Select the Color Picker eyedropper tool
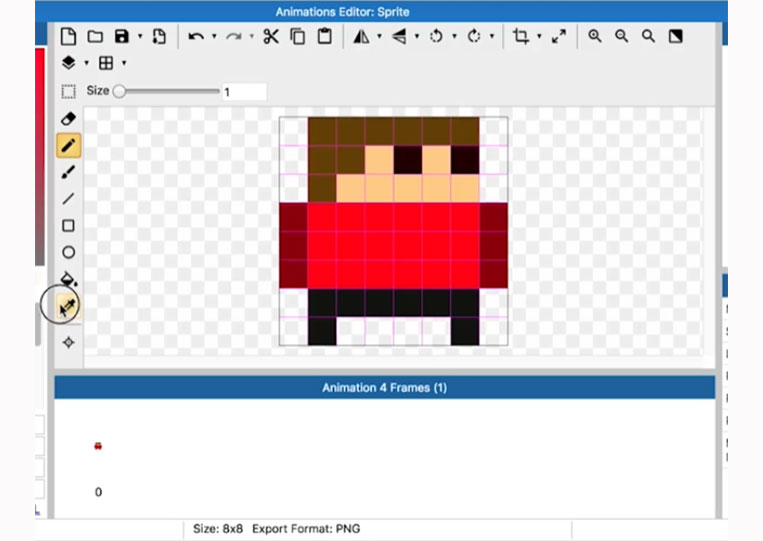Viewport: 763px width, 541px height. click(x=68, y=307)
